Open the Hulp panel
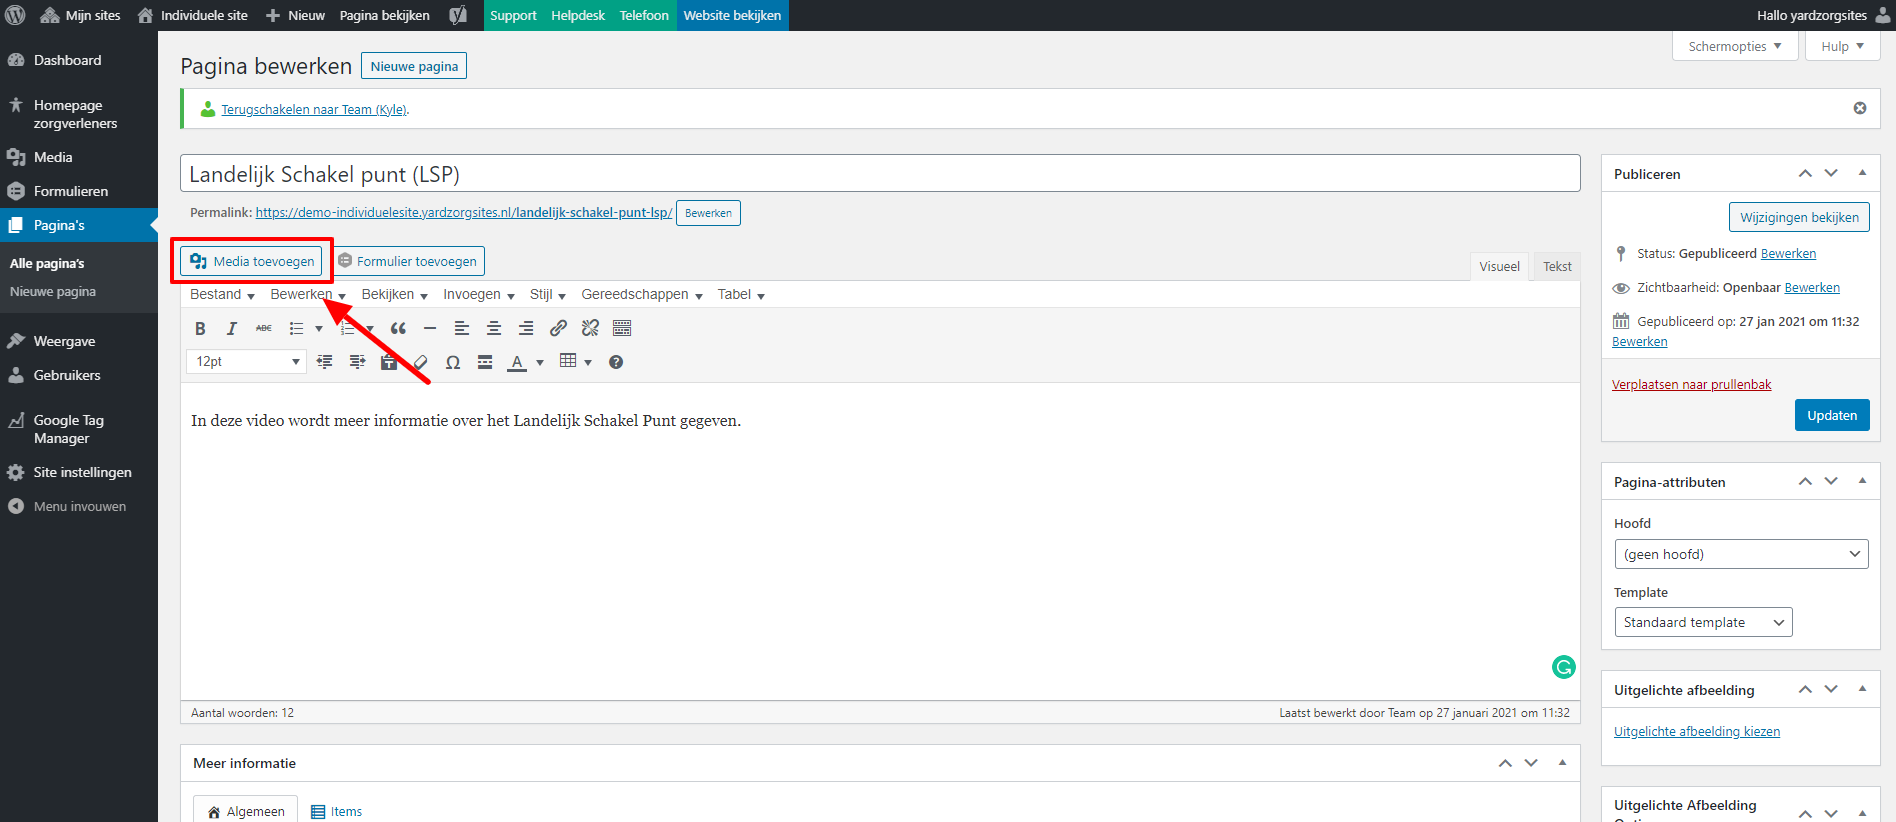 (x=1842, y=46)
